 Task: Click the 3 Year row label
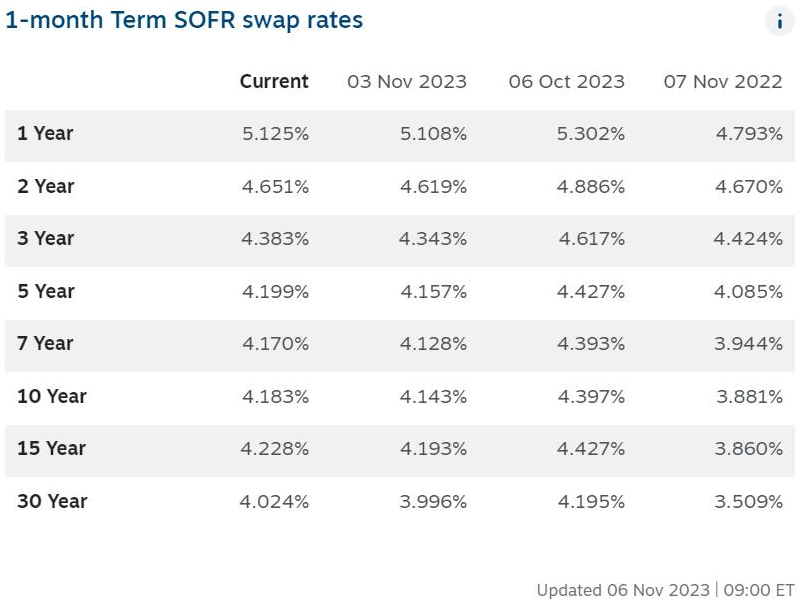coord(46,239)
